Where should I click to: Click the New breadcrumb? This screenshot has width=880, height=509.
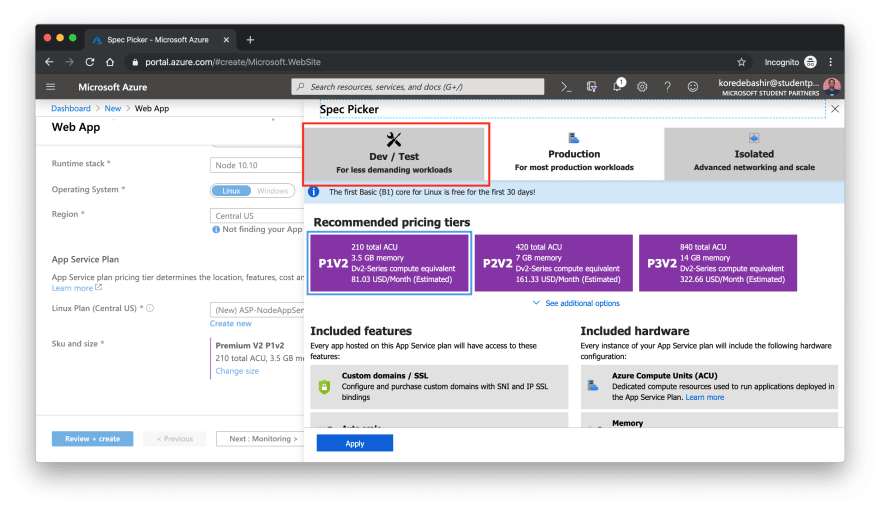[113, 108]
